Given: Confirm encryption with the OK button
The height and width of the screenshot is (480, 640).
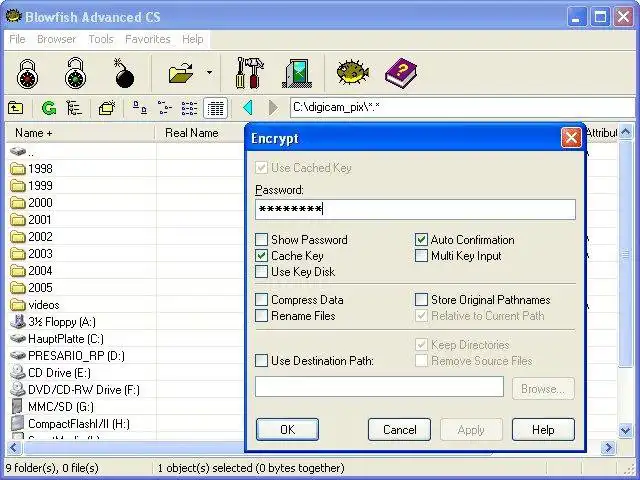Looking at the screenshot, I should tap(287, 429).
